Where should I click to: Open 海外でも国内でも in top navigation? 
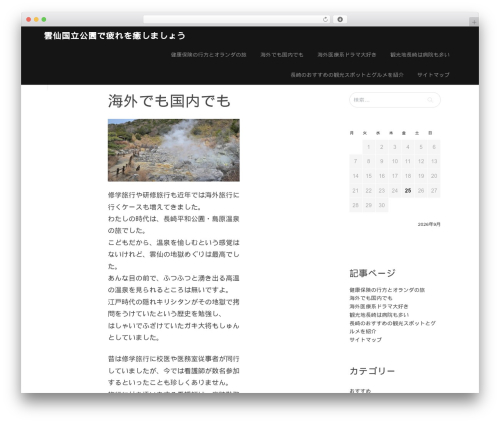coord(282,55)
